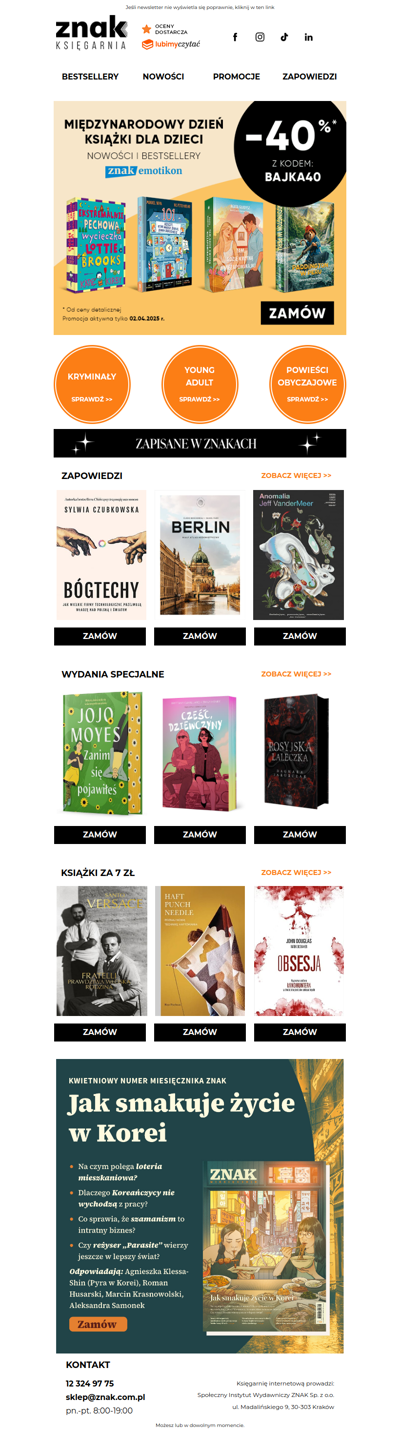Click Zamów on the -40% banner
Screen dimensions: 400x1452
[297, 313]
